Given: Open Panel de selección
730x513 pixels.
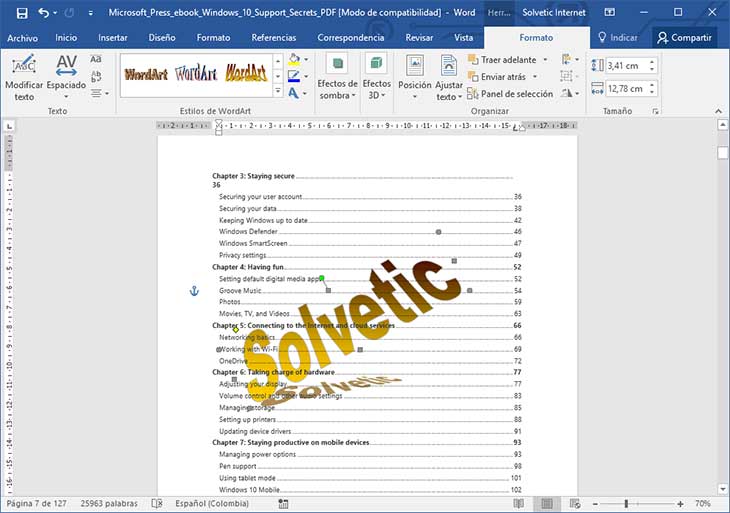Looking at the screenshot, I should (x=510, y=94).
